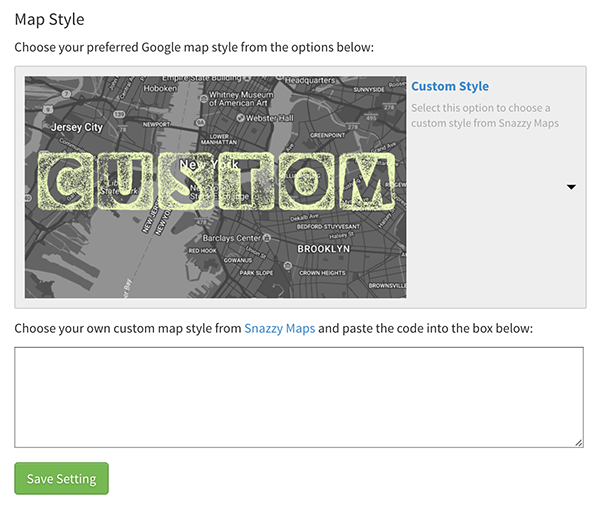The height and width of the screenshot is (507, 600).
Task: Click the Custom Style title link
Action: [450, 86]
